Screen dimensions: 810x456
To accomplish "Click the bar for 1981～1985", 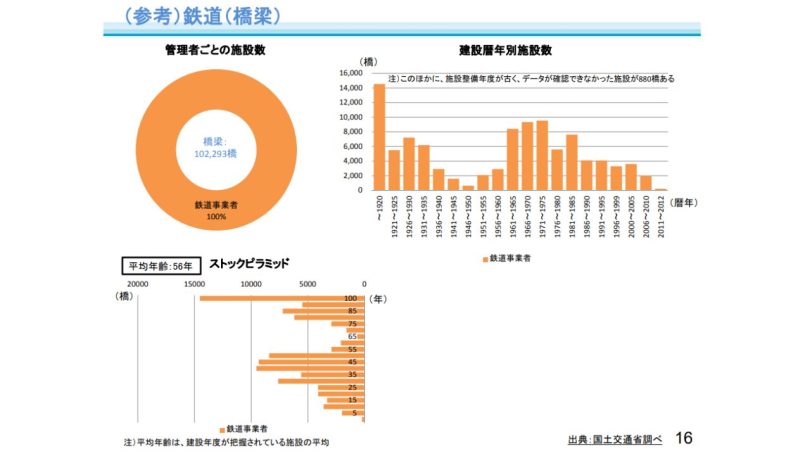I will tap(571, 162).
